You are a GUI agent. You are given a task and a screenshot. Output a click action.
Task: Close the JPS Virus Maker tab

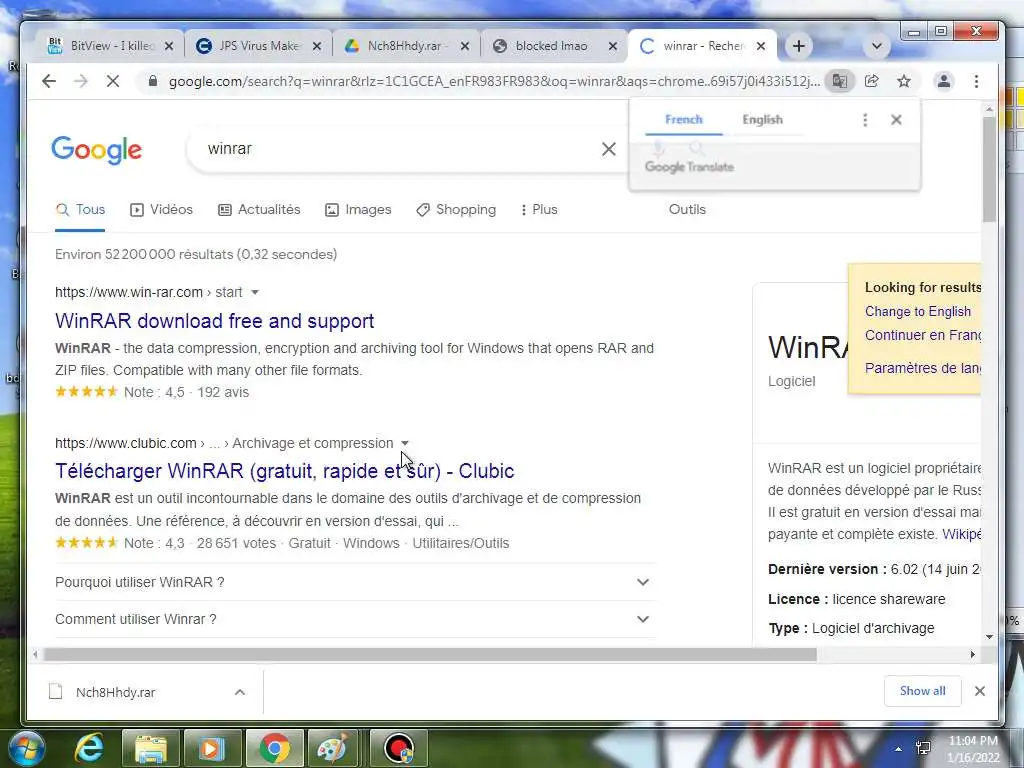[317, 46]
